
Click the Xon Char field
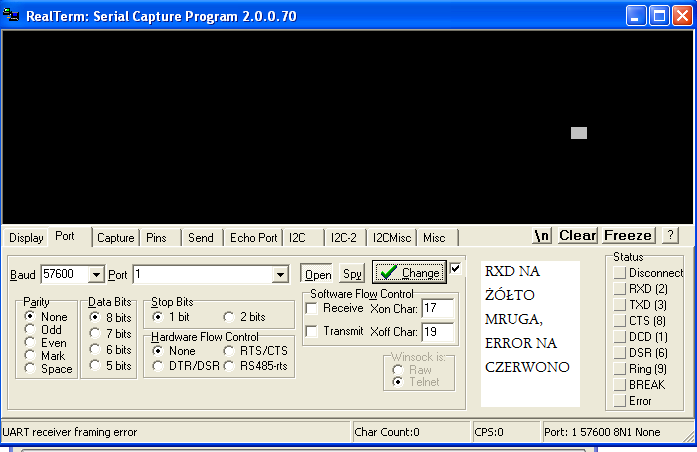coord(437,308)
